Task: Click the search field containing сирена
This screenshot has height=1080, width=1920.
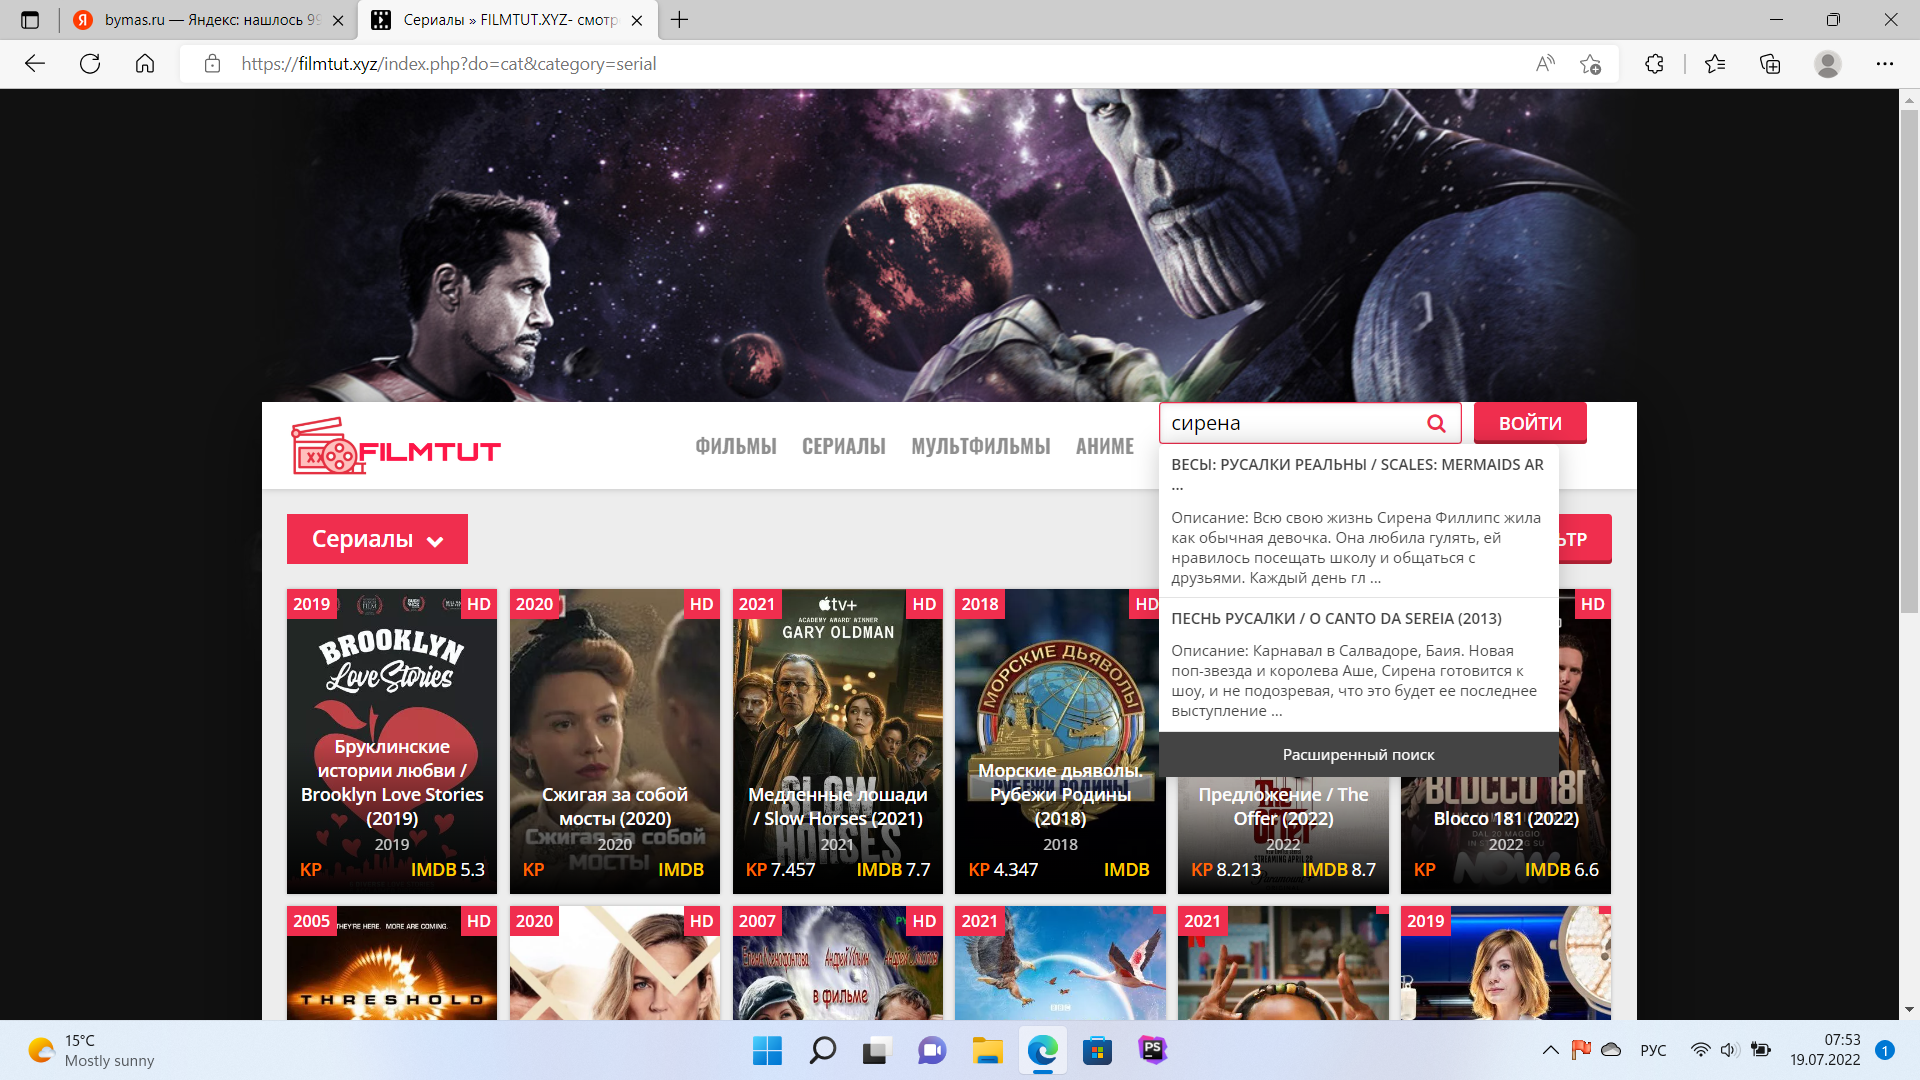Action: [x=1290, y=423]
